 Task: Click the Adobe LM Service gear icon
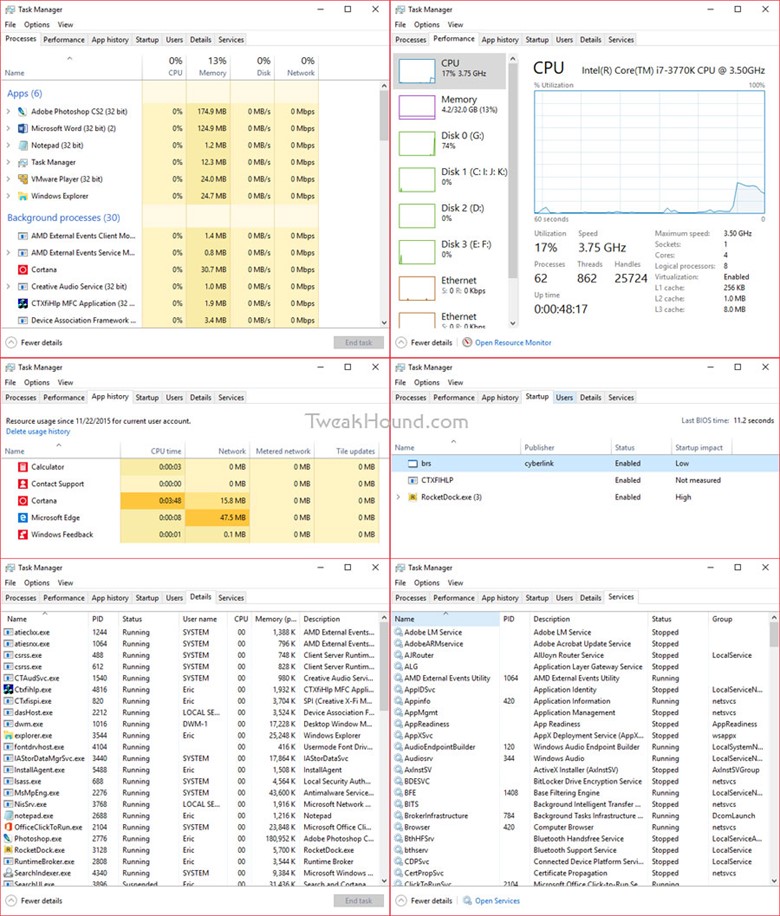coord(398,632)
